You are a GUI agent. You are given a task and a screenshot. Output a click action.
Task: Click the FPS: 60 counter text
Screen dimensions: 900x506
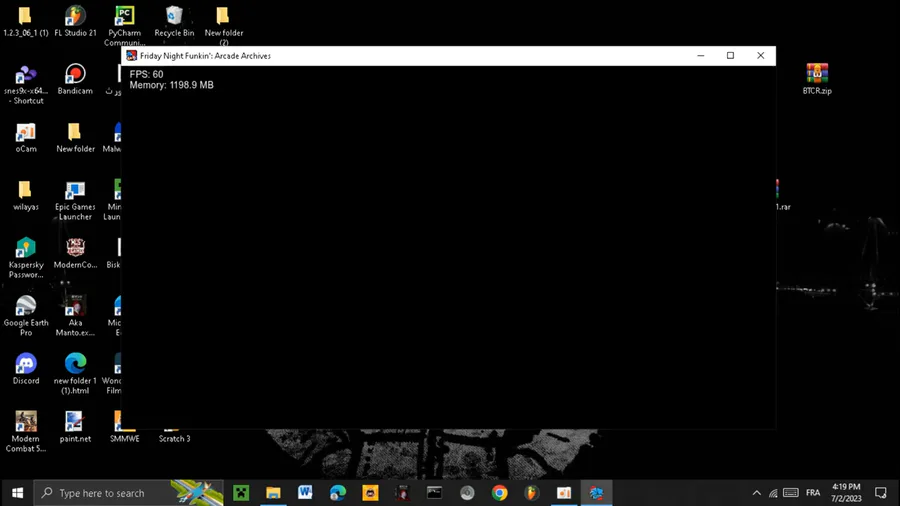tap(146, 75)
